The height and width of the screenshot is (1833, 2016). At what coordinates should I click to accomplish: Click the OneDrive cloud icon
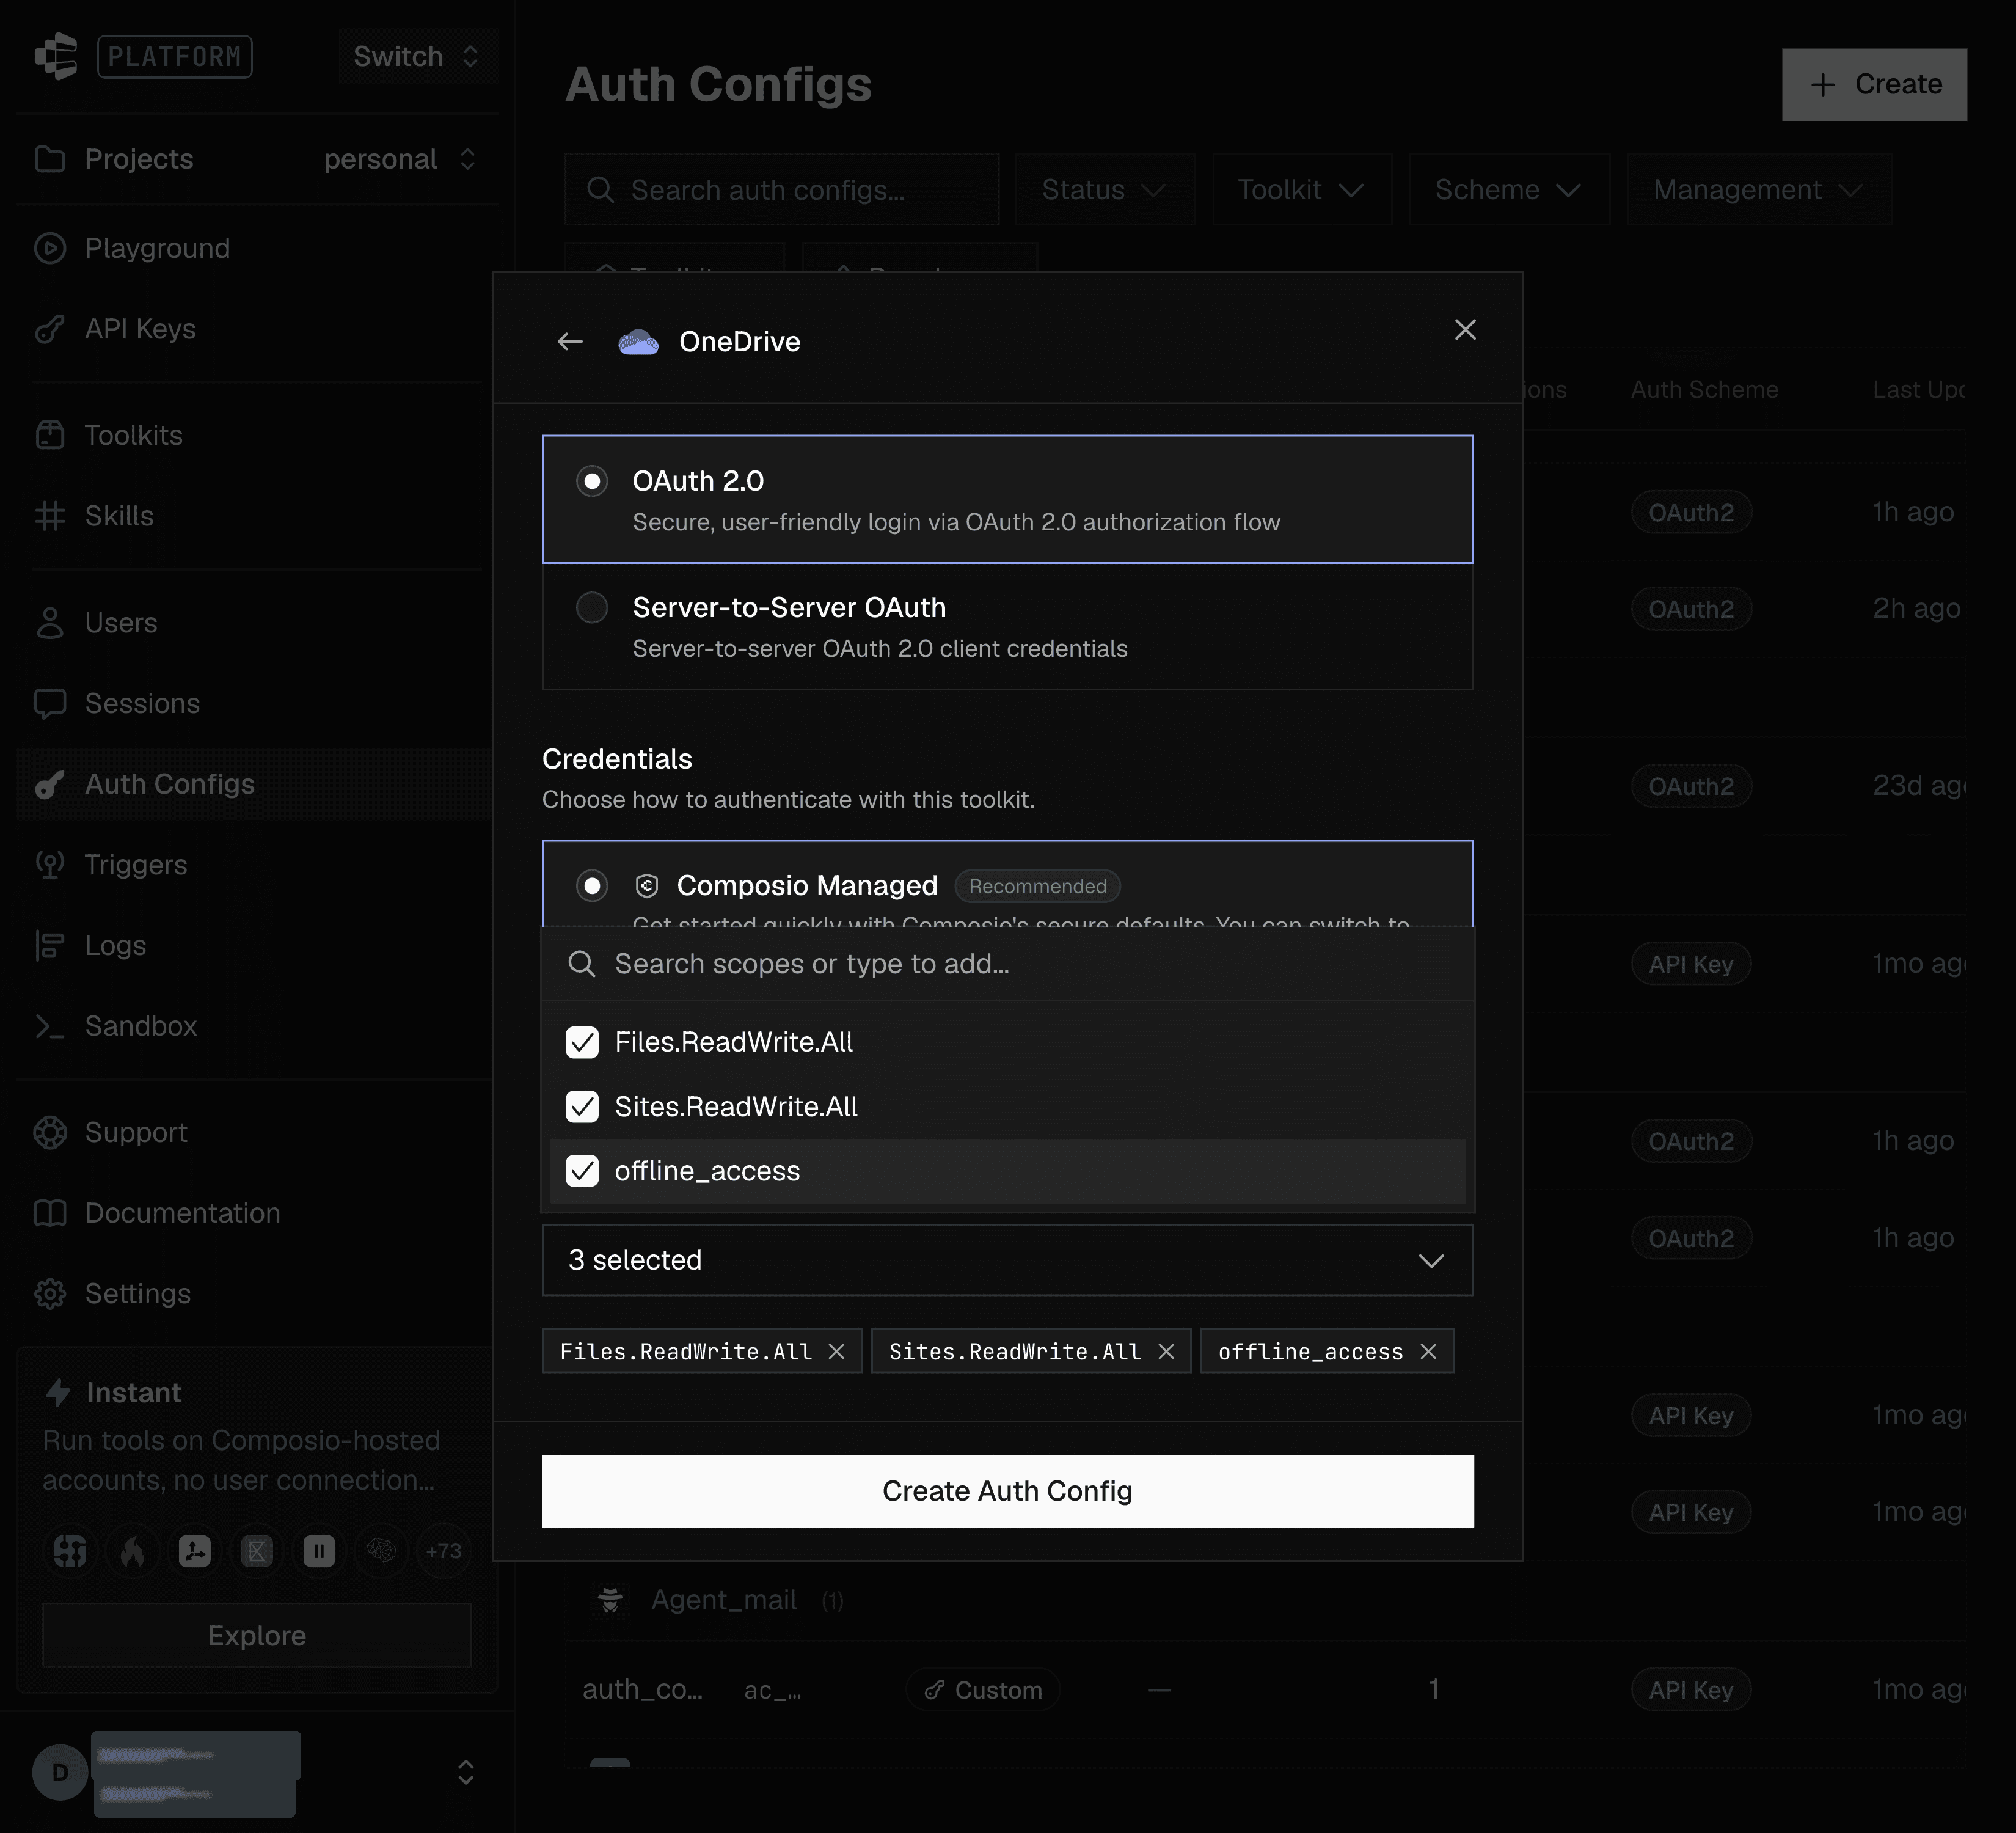638,342
